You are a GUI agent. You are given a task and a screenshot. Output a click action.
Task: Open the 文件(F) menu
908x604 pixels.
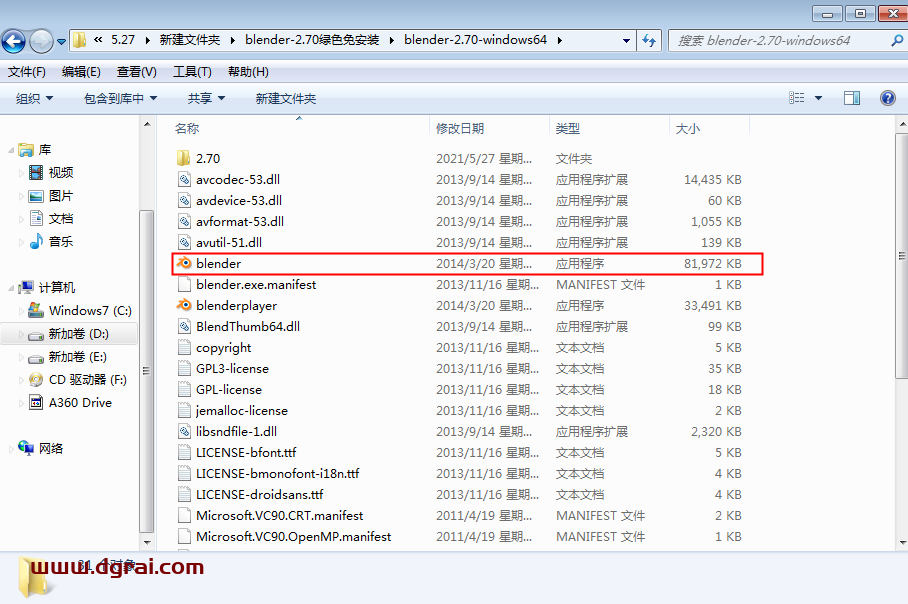click(x=27, y=72)
